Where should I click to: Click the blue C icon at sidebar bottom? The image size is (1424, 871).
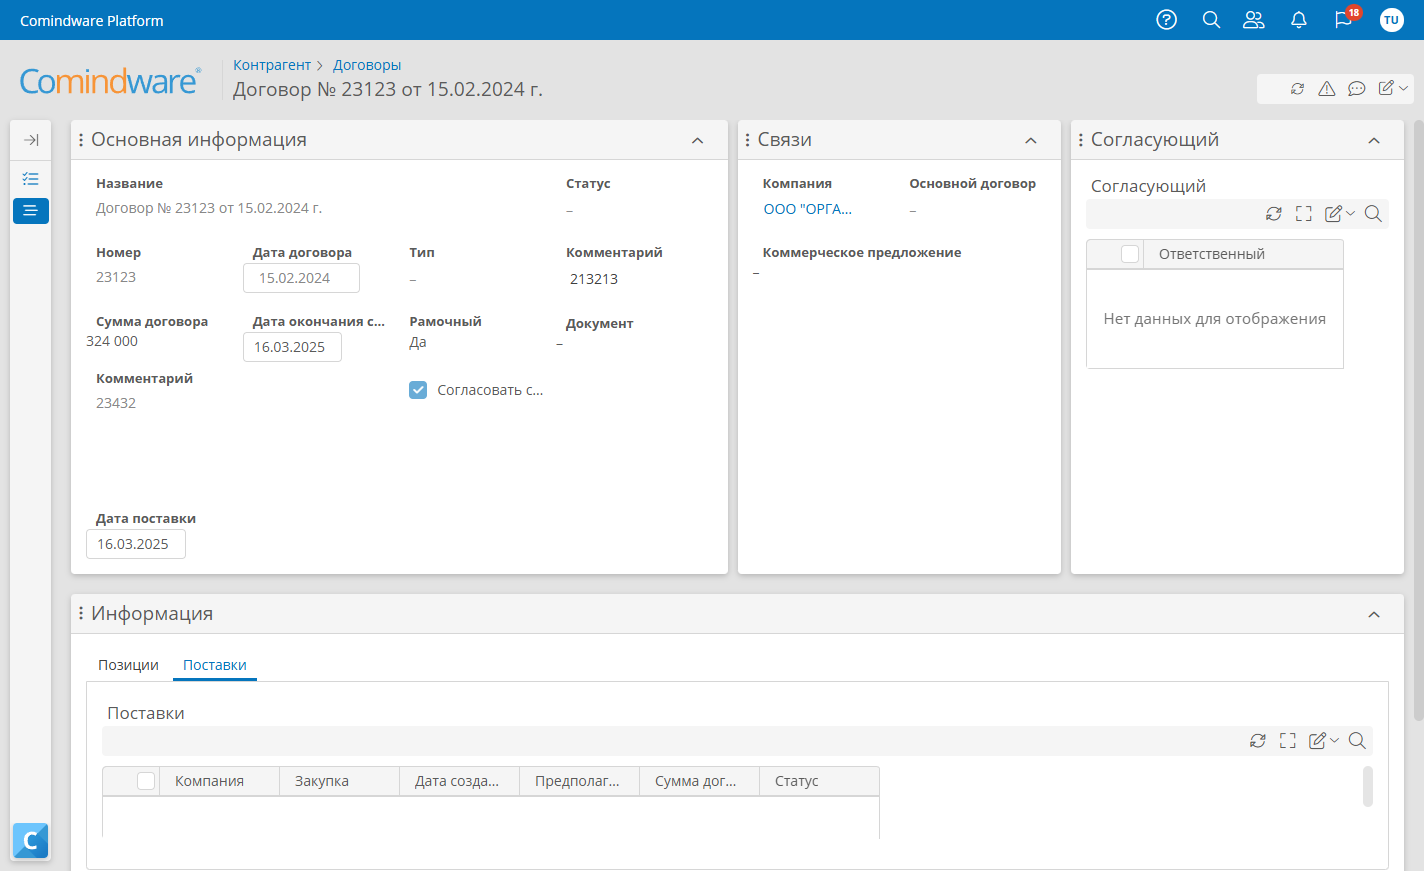tap(30, 841)
